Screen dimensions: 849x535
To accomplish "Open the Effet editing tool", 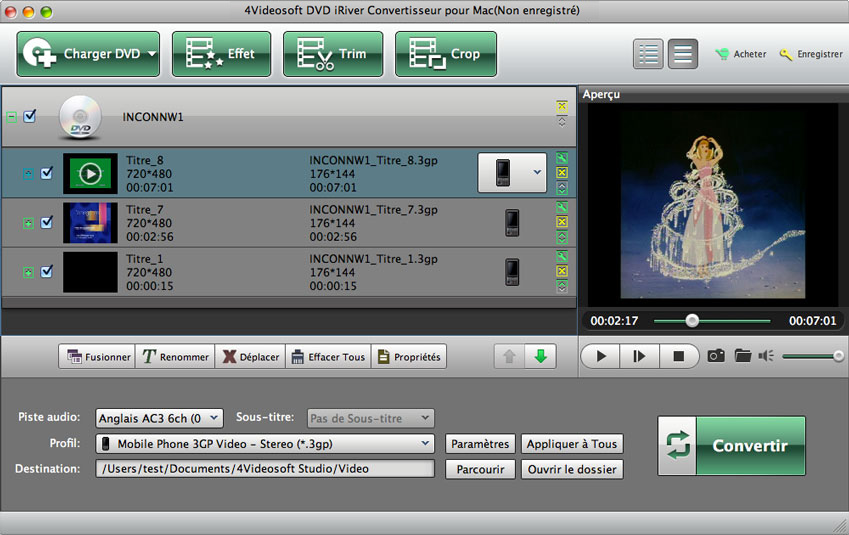I will click(221, 54).
